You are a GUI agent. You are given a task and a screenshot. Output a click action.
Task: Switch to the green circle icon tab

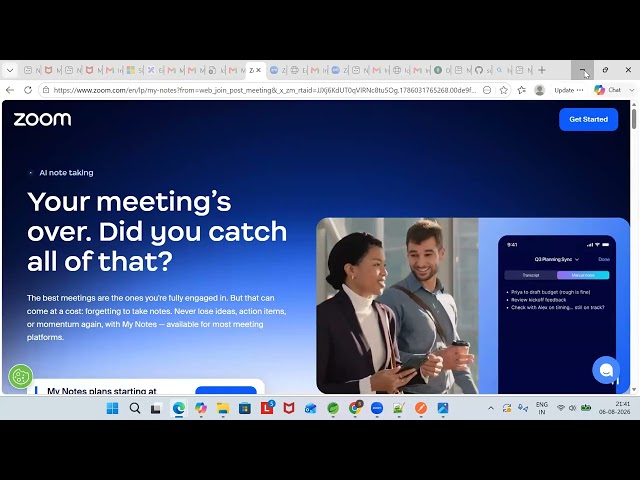441,70
